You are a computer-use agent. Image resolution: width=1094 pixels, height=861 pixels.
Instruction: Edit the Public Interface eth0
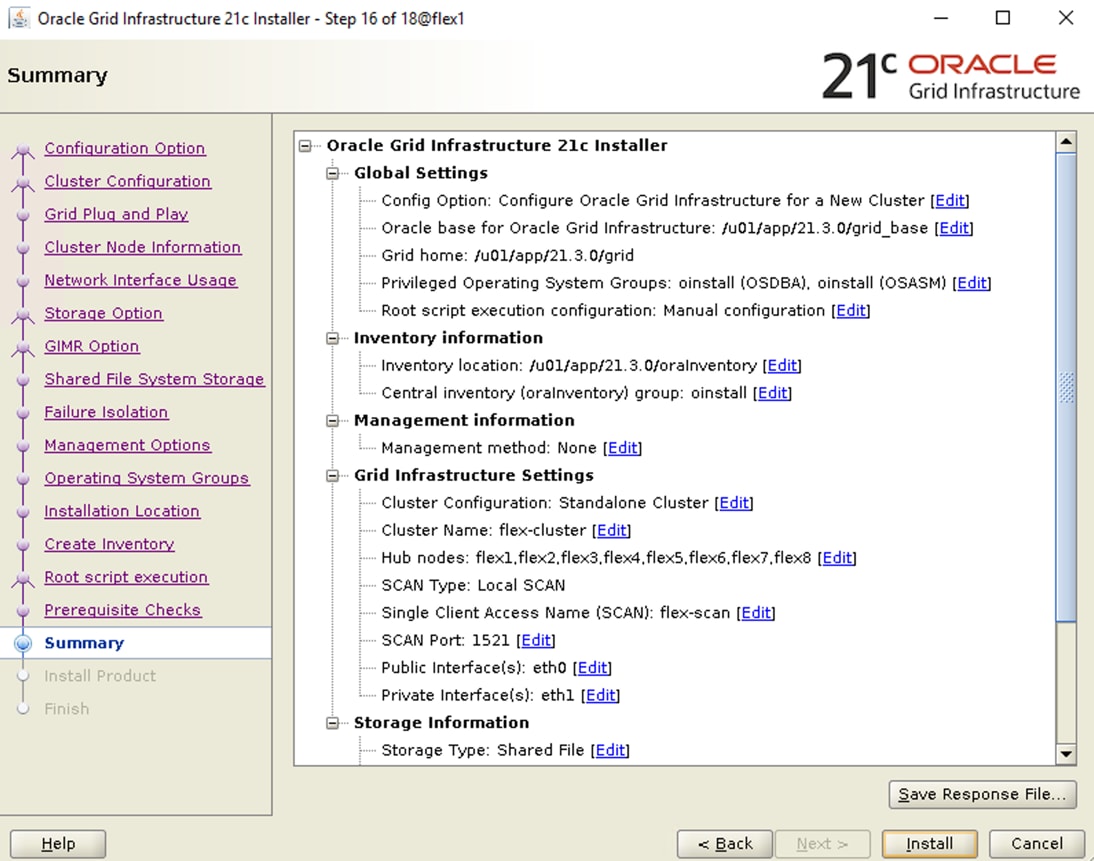point(592,668)
